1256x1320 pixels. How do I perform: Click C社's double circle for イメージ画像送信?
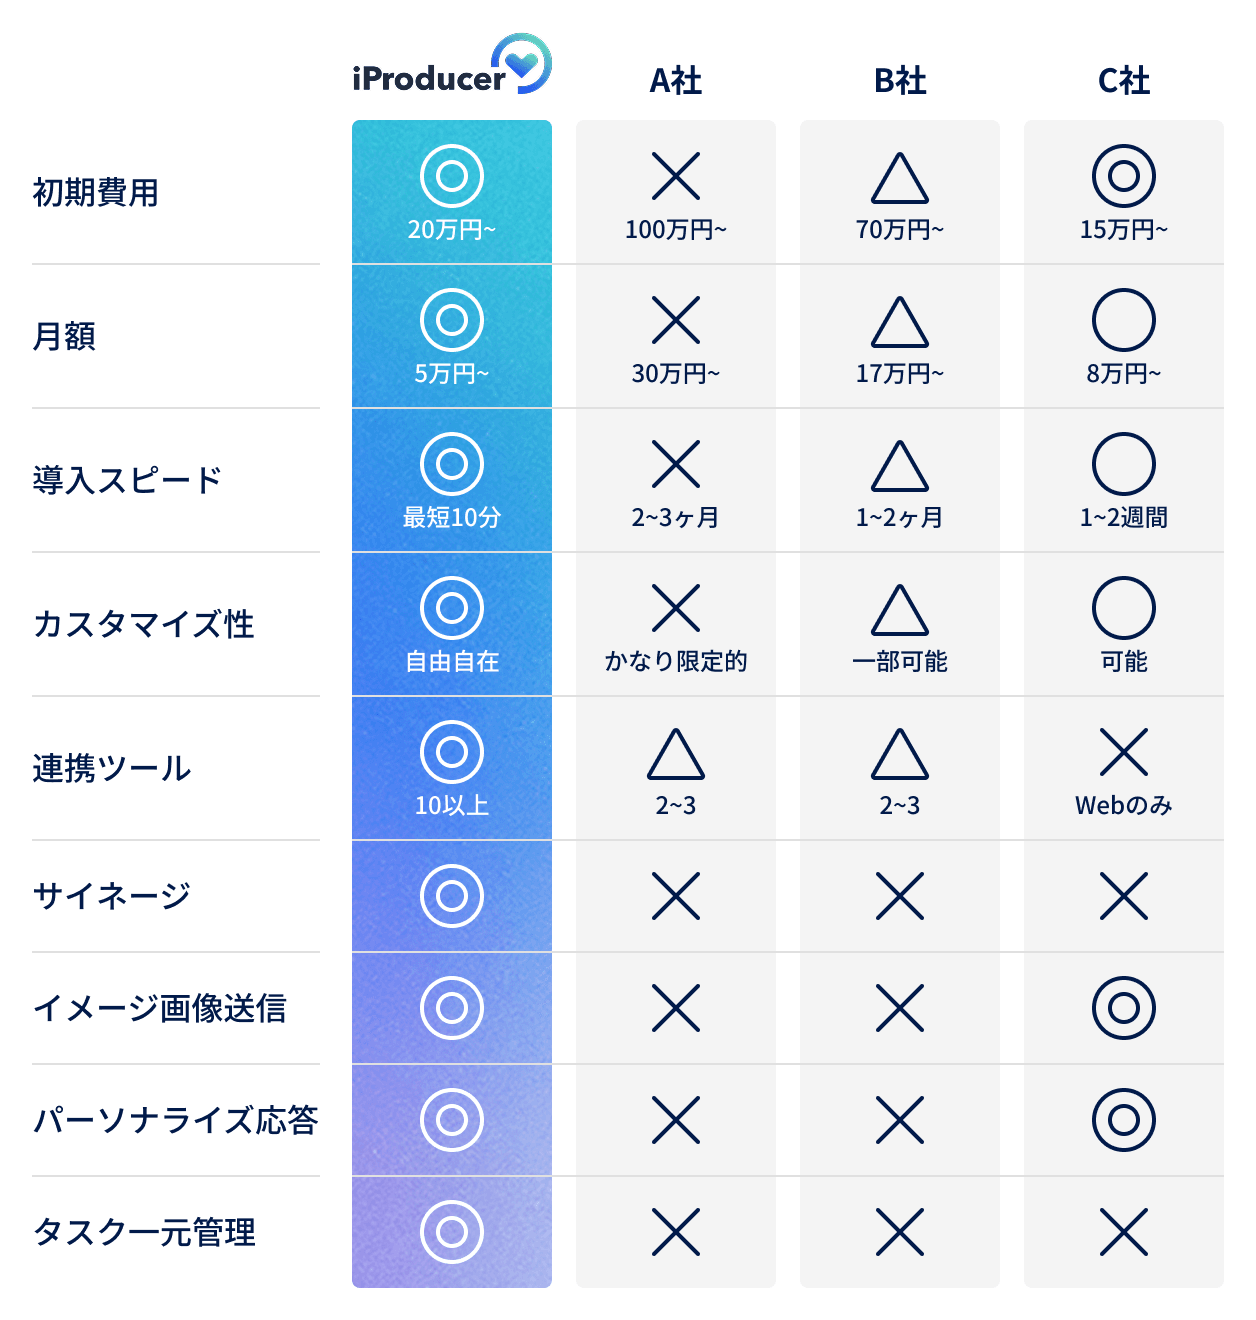tap(1124, 1008)
